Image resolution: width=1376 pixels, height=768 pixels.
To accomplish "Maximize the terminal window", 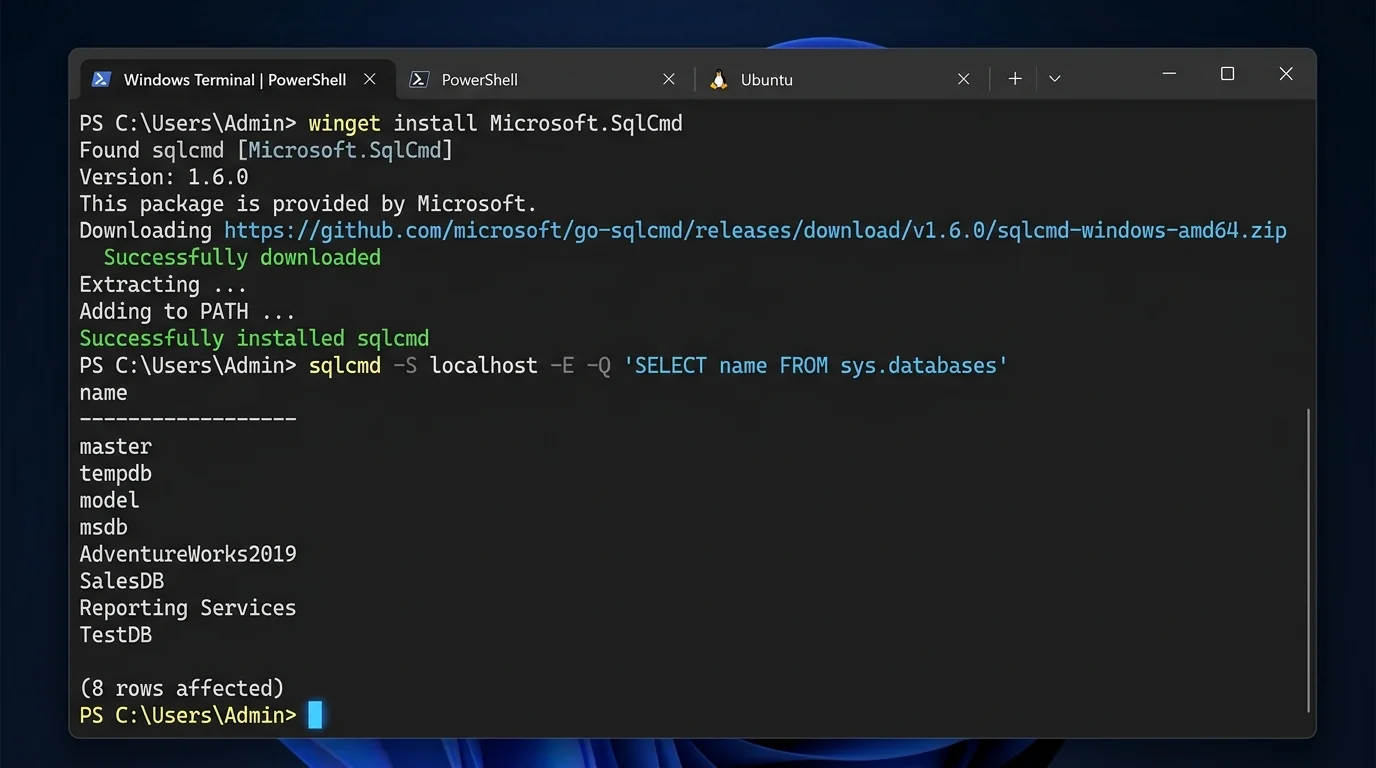I will 1228,74.
